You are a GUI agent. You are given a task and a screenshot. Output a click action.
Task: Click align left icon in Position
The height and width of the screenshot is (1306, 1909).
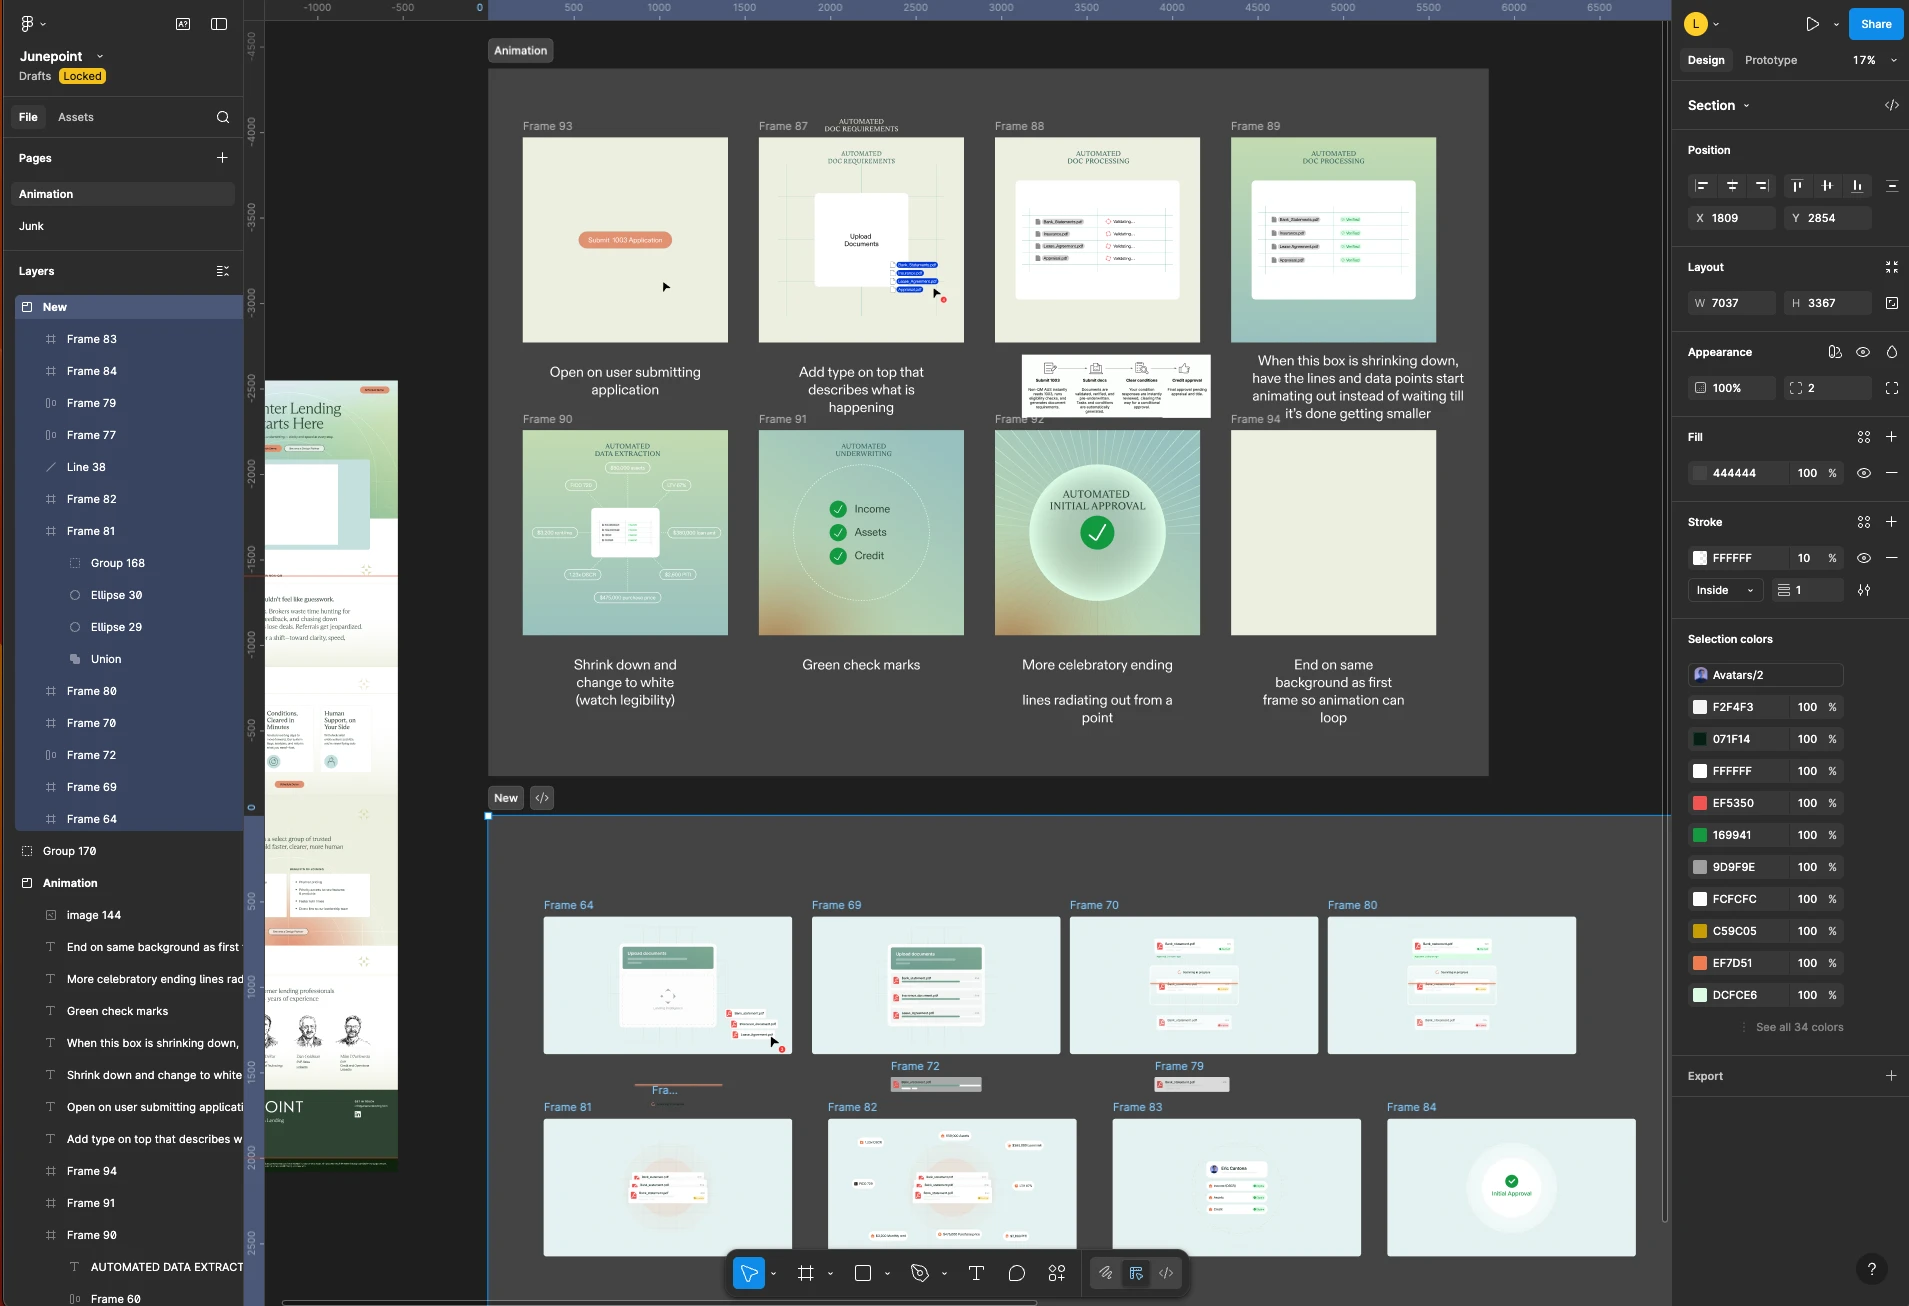click(1701, 186)
